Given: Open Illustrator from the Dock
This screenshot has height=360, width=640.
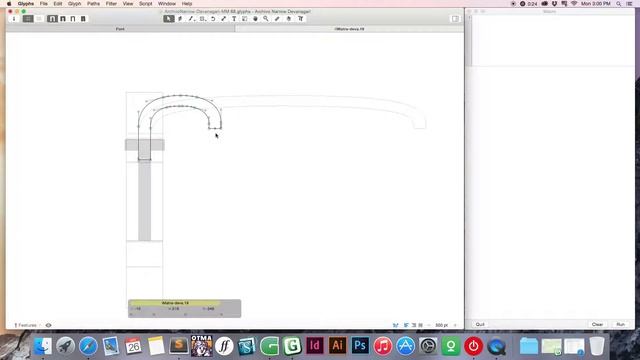Looking at the screenshot, I should [x=337, y=346].
